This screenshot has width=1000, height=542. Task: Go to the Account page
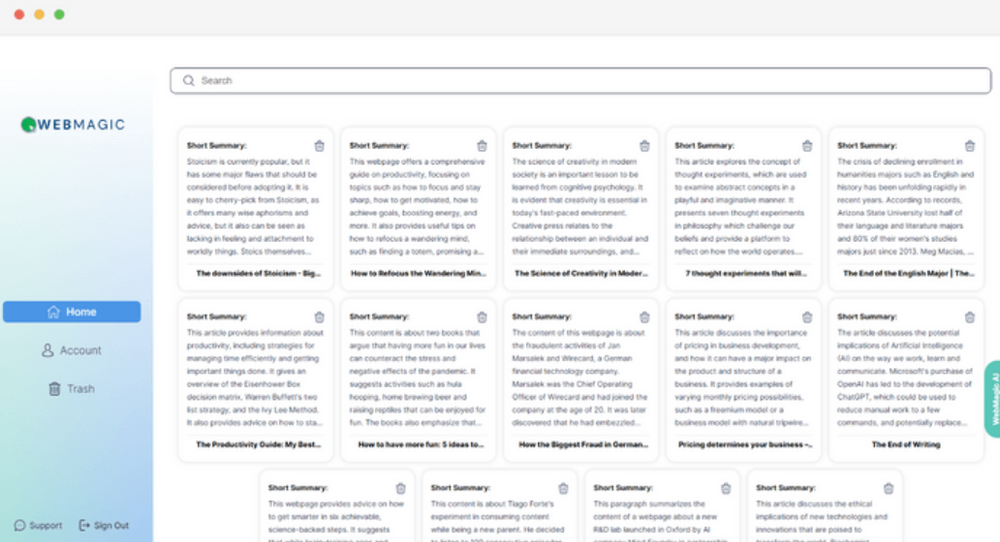[72, 351]
